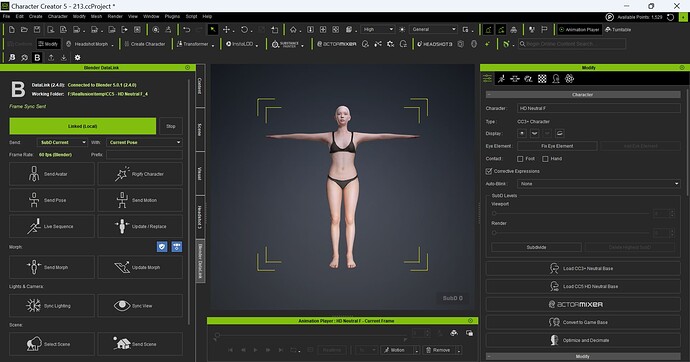Click the New Project icon in toolbar
This screenshot has height=362, width=690.
coord(11,29)
